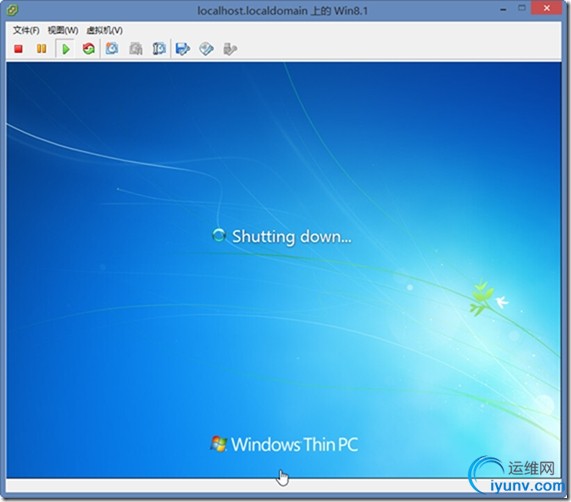Click the orange Suspend VM button
Viewport: 571px width, 502px height.
pos(42,49)
